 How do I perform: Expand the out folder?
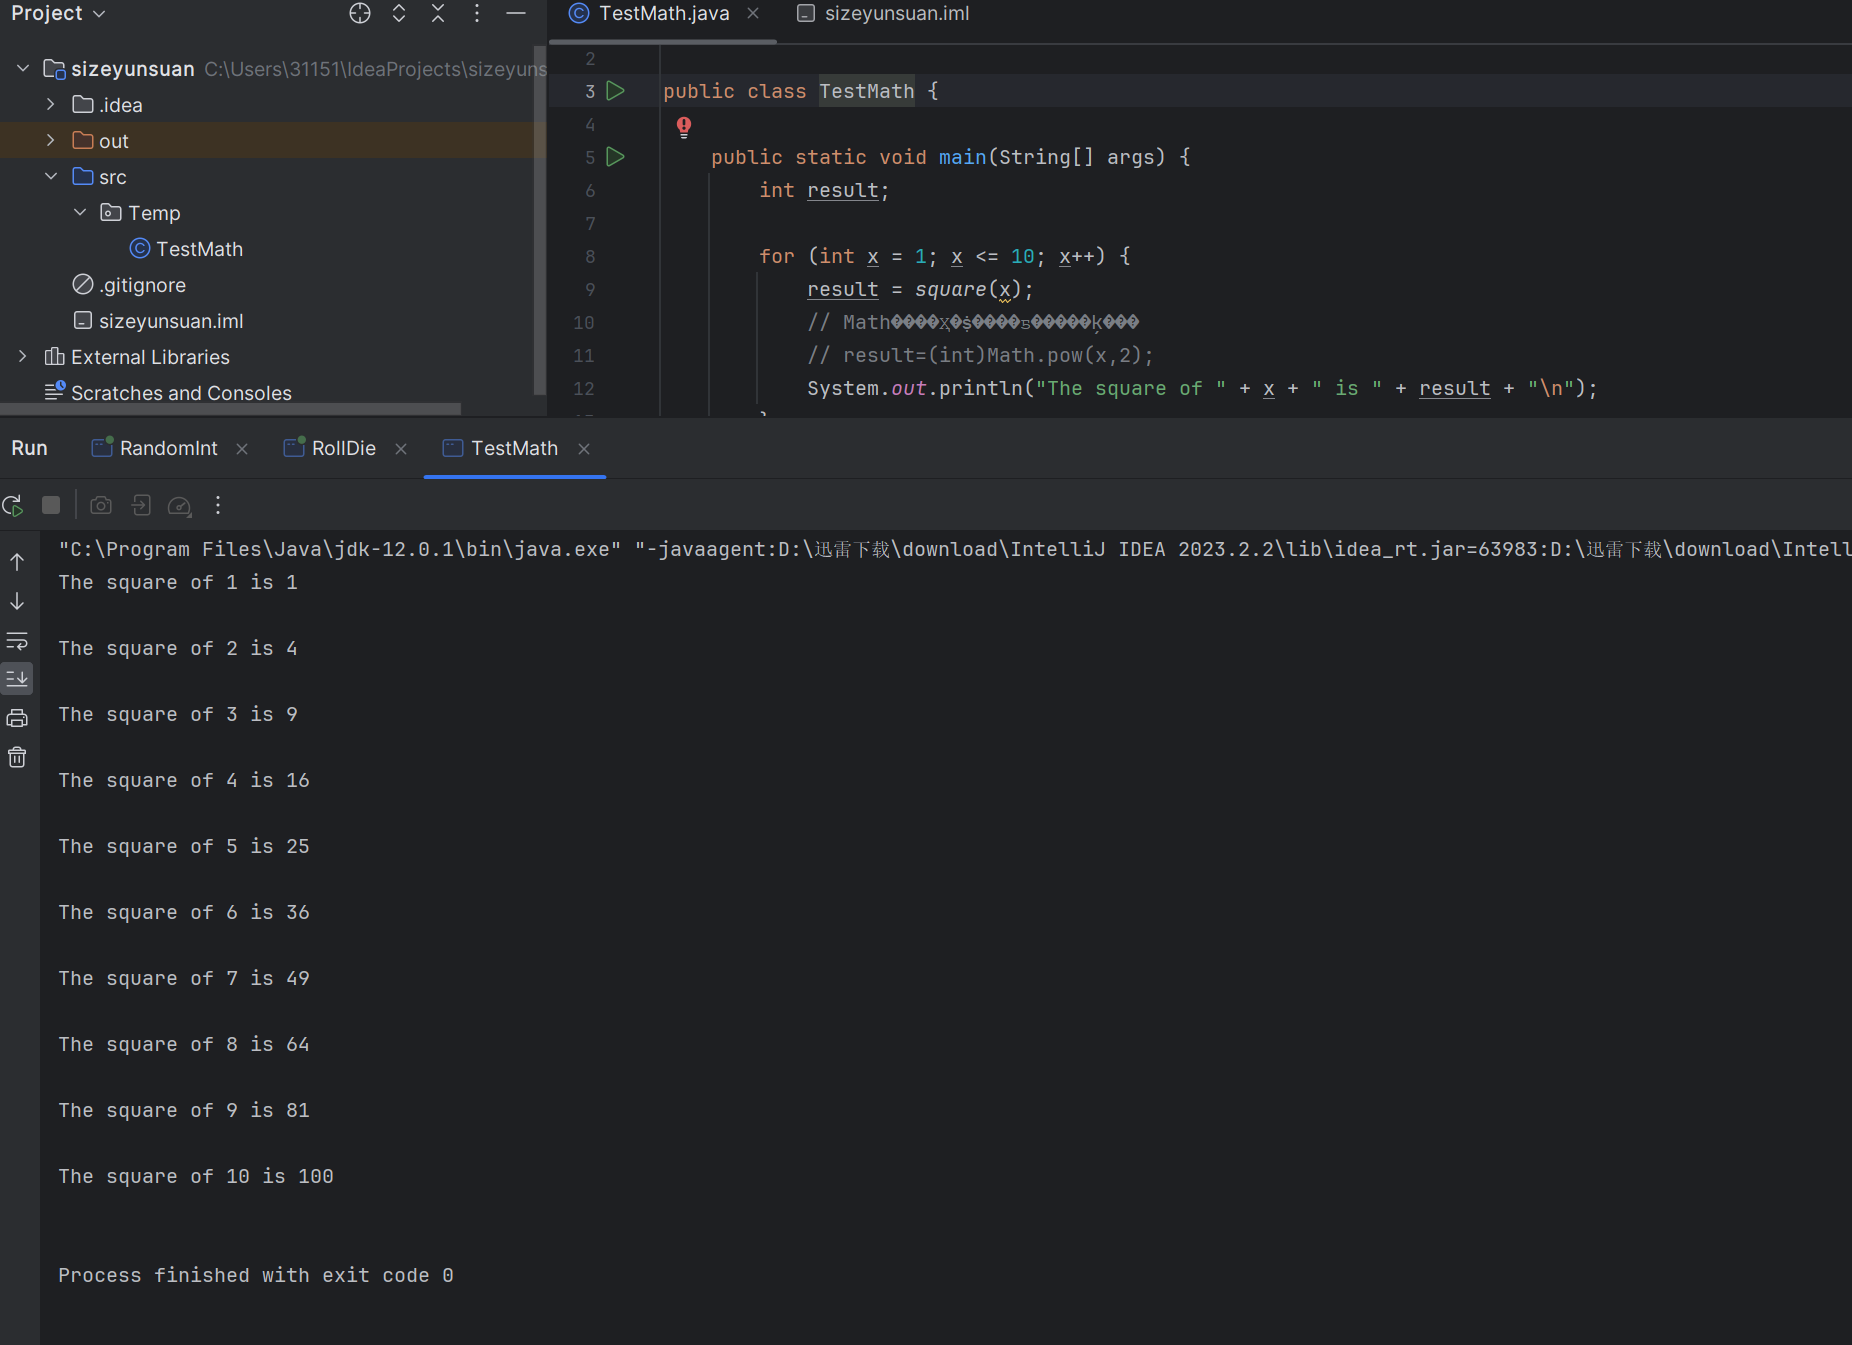51,141
